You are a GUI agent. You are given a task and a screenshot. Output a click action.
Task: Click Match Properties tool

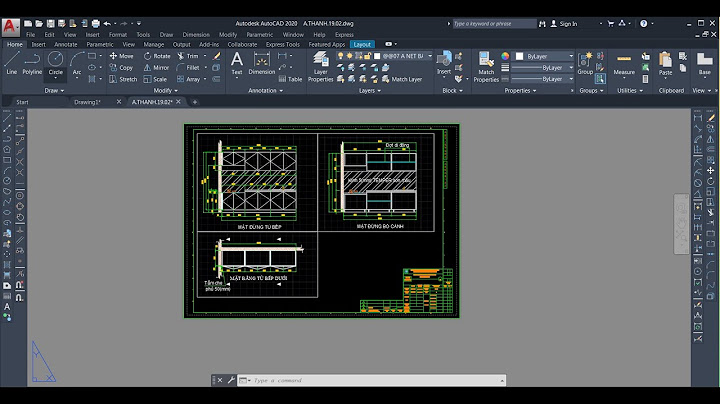pos(486,67)
